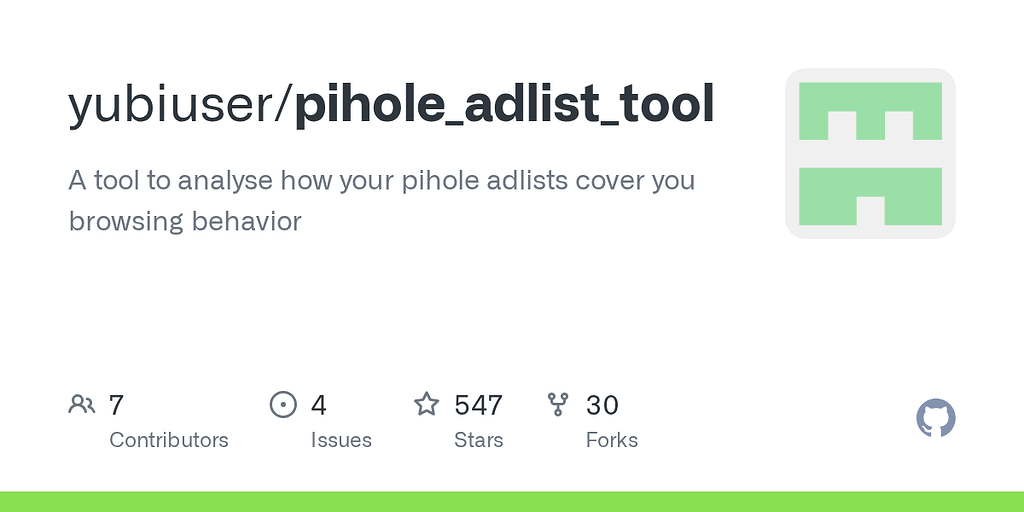The image size is (1024, 512).
Task: Click the fork count 30
Action: 602,405
